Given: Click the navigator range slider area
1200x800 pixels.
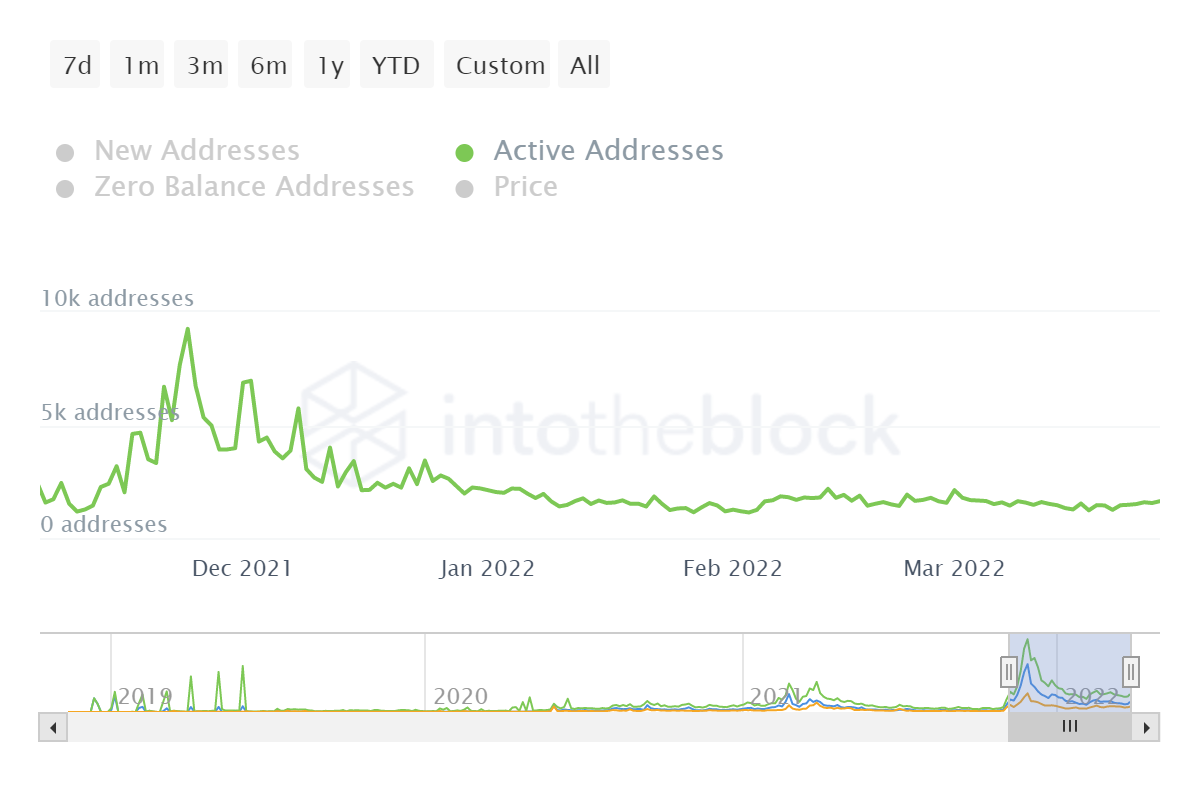Looking at the screenshot, I should pos(1069,670).
